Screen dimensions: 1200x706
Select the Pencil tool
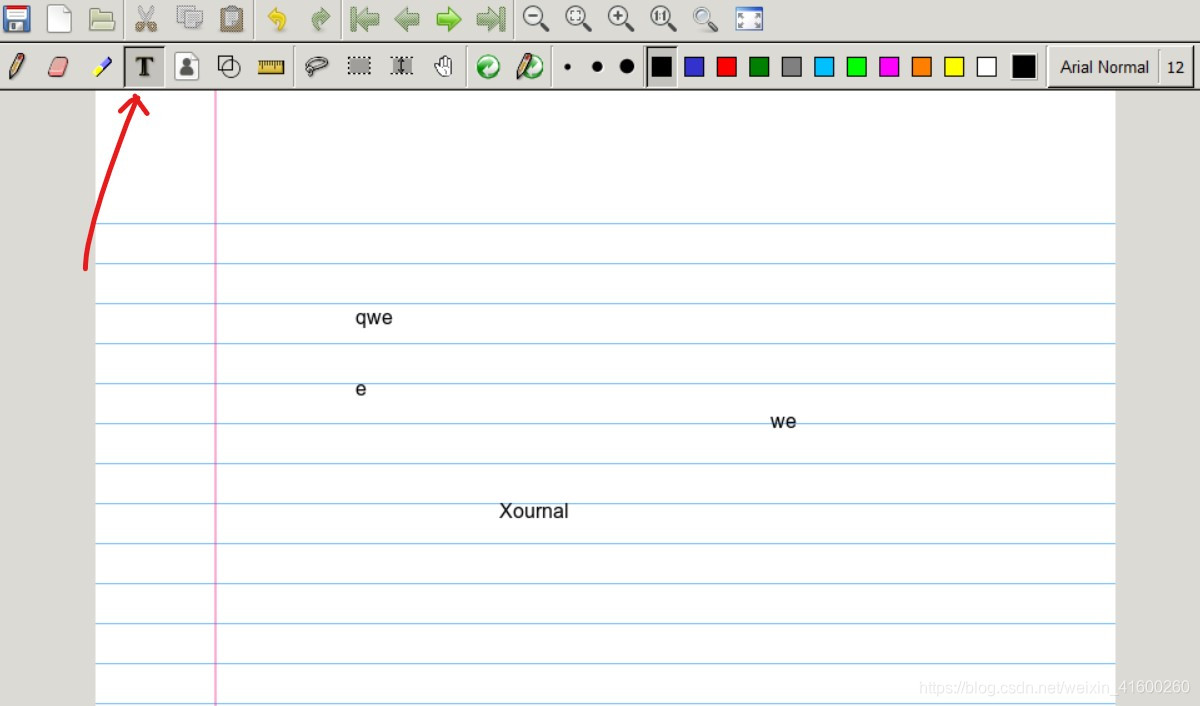coord(17,67)
